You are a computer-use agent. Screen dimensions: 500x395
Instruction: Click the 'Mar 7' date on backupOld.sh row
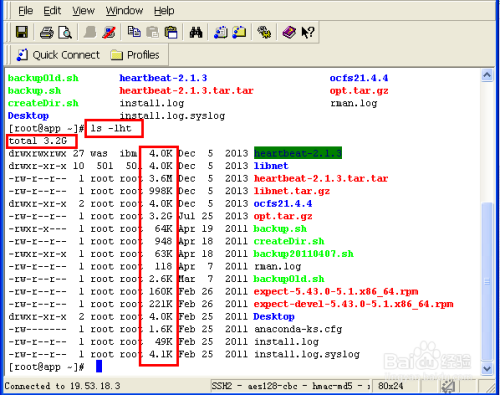pyautogui.click(x=196, y=279)
